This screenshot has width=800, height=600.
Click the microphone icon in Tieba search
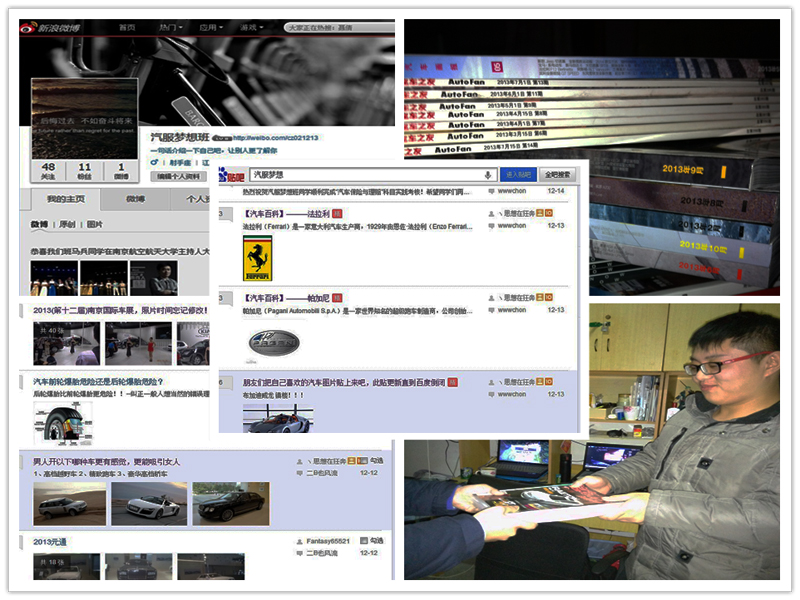click(488, 175)
